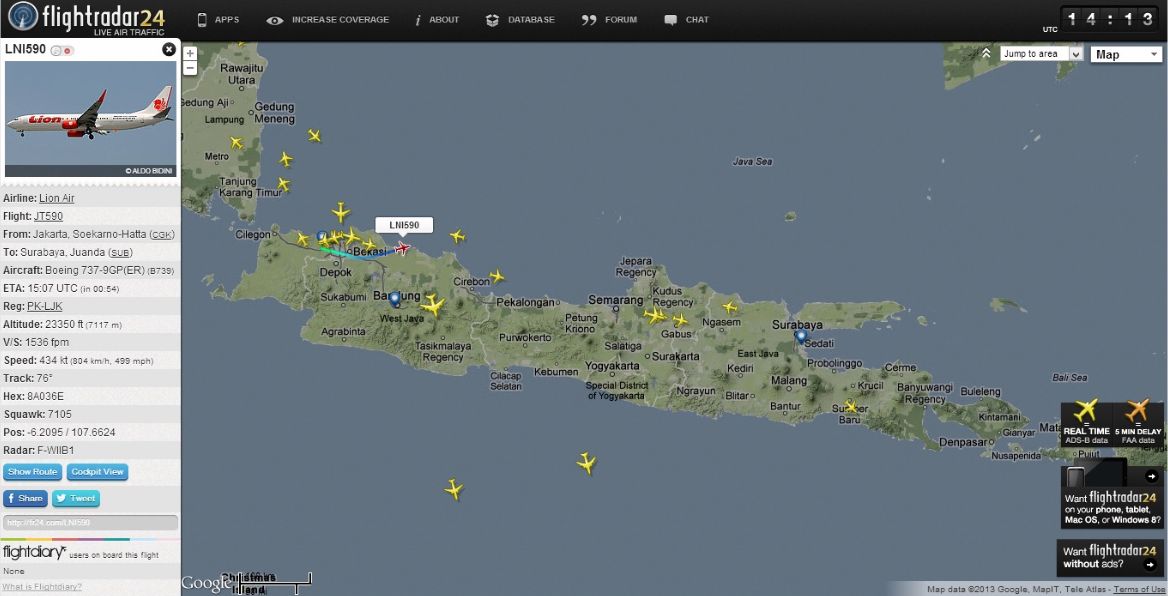The height and width of the screenshot is (596, 1168).
Task: Select the yellow plane left of Metro label
Action: click(x=236, y=142)
